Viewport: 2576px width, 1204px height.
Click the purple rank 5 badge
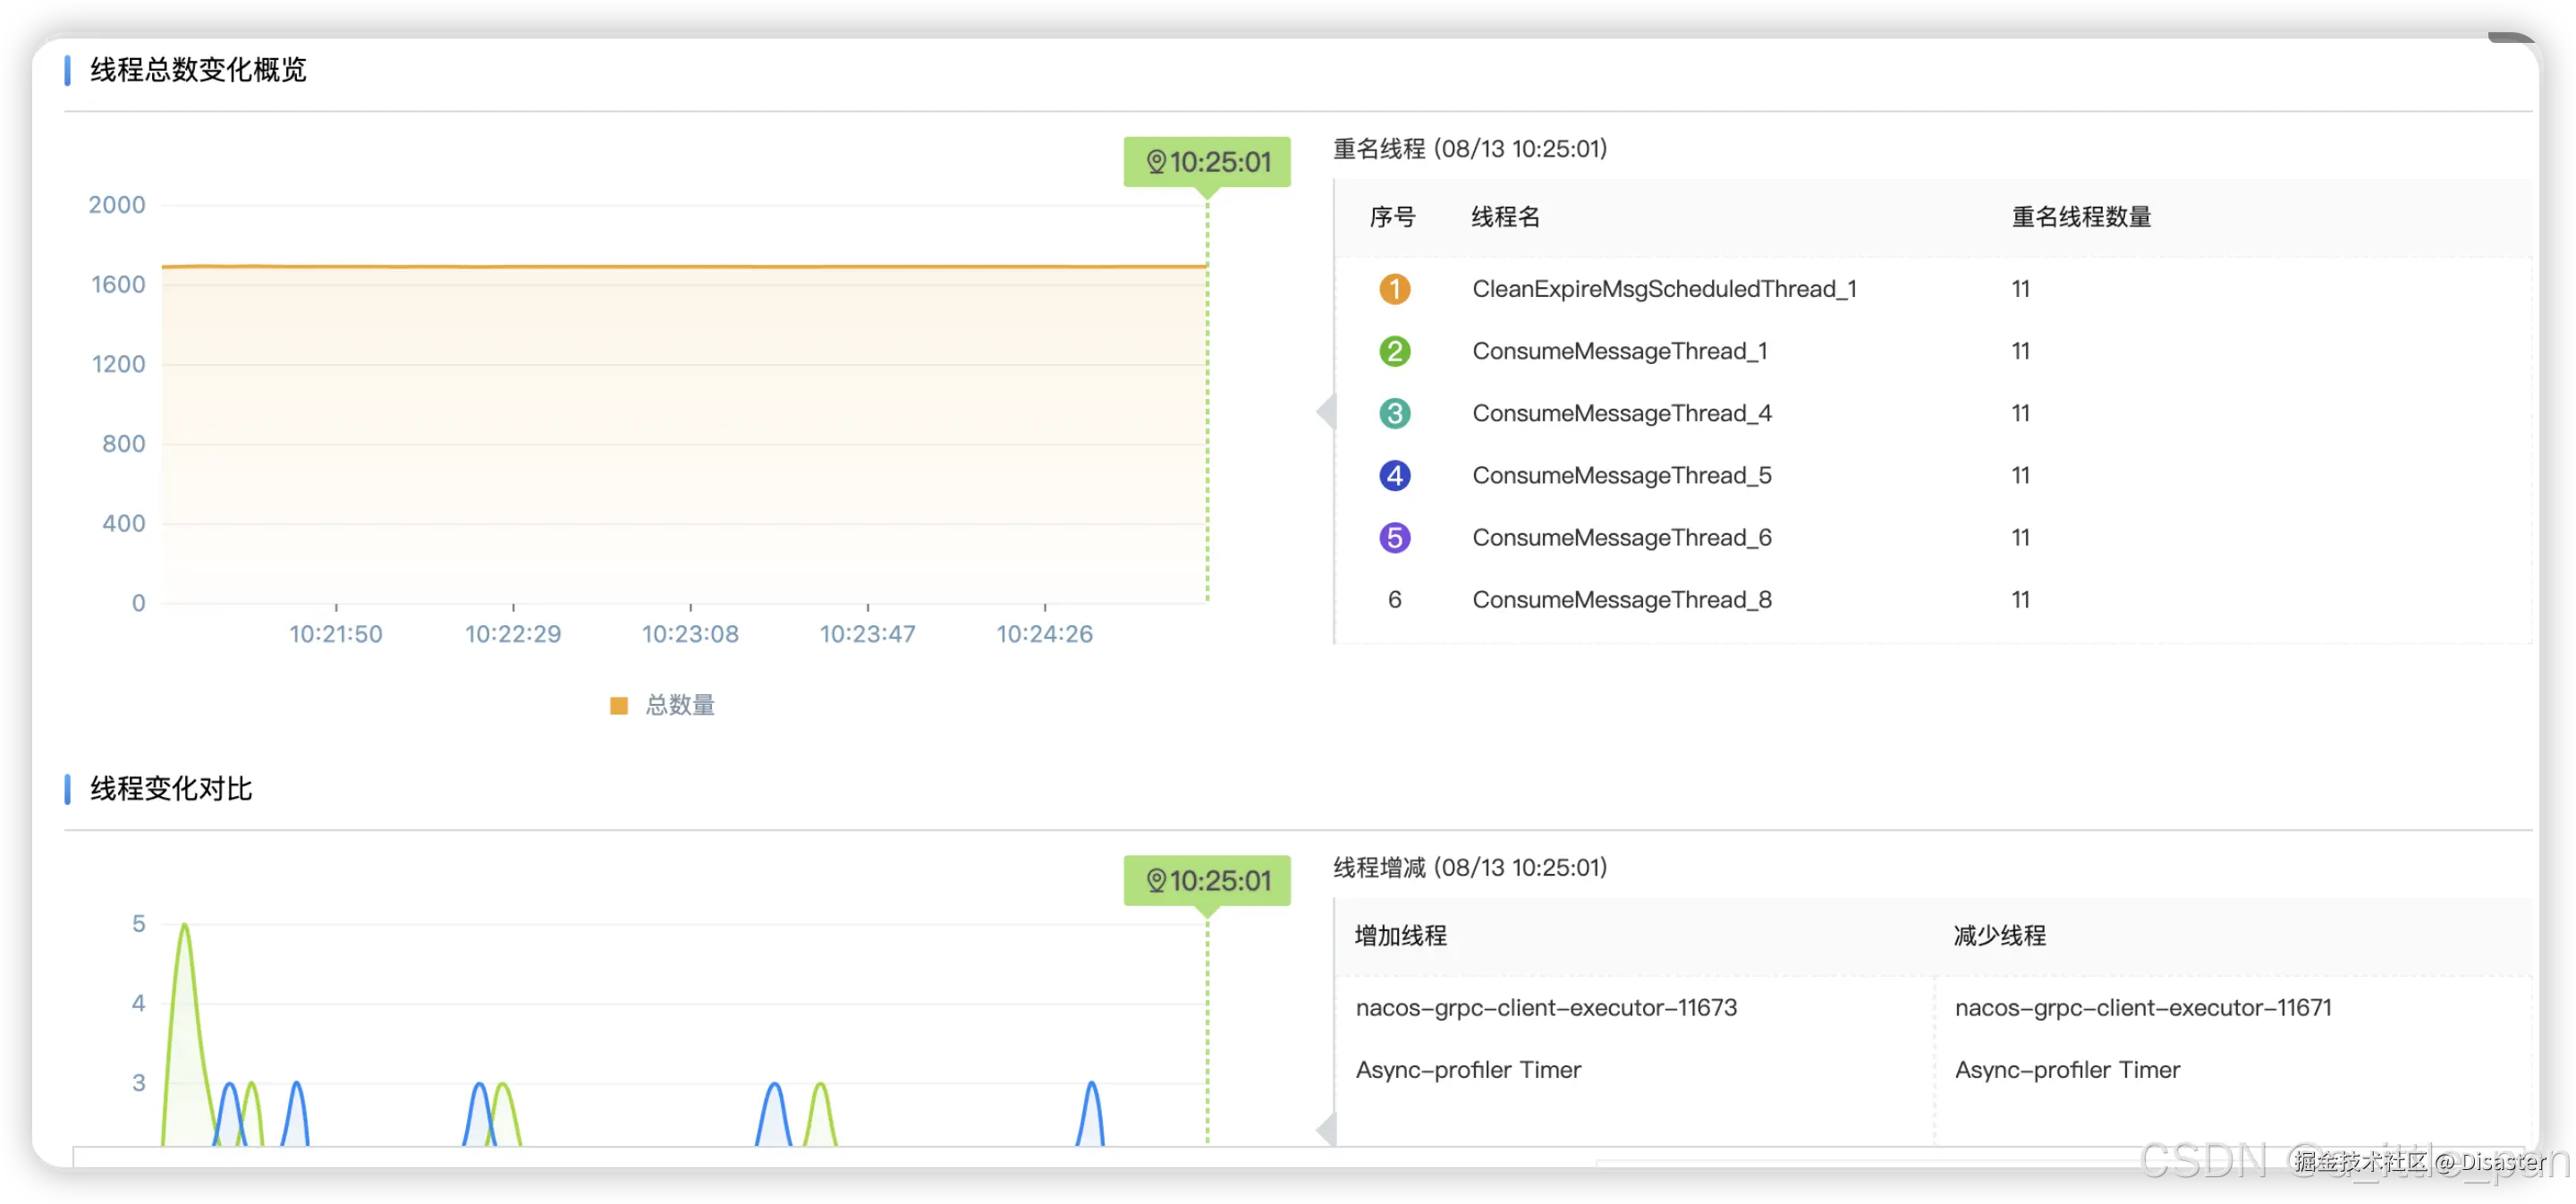coord(1394,538)
